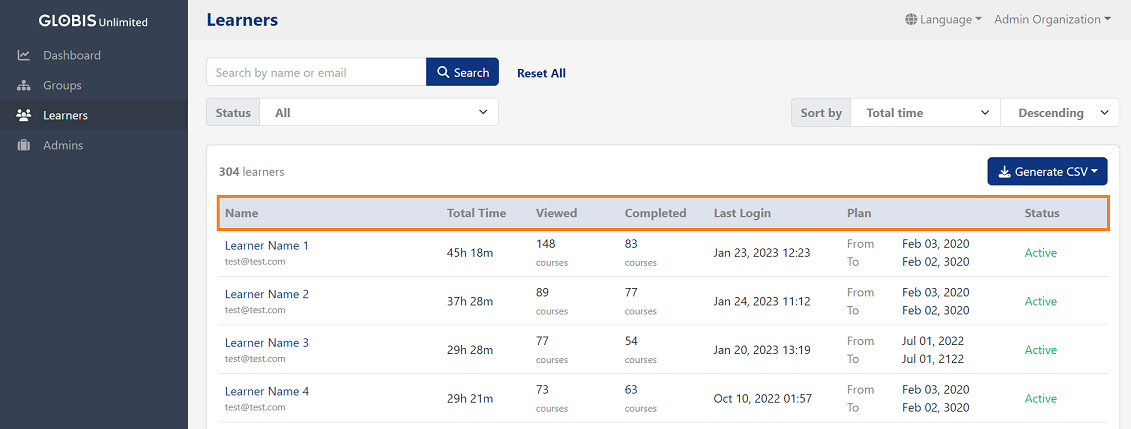The image size is (1131, 429).
Task: Click the Completed column header
Action: point(655,213)
